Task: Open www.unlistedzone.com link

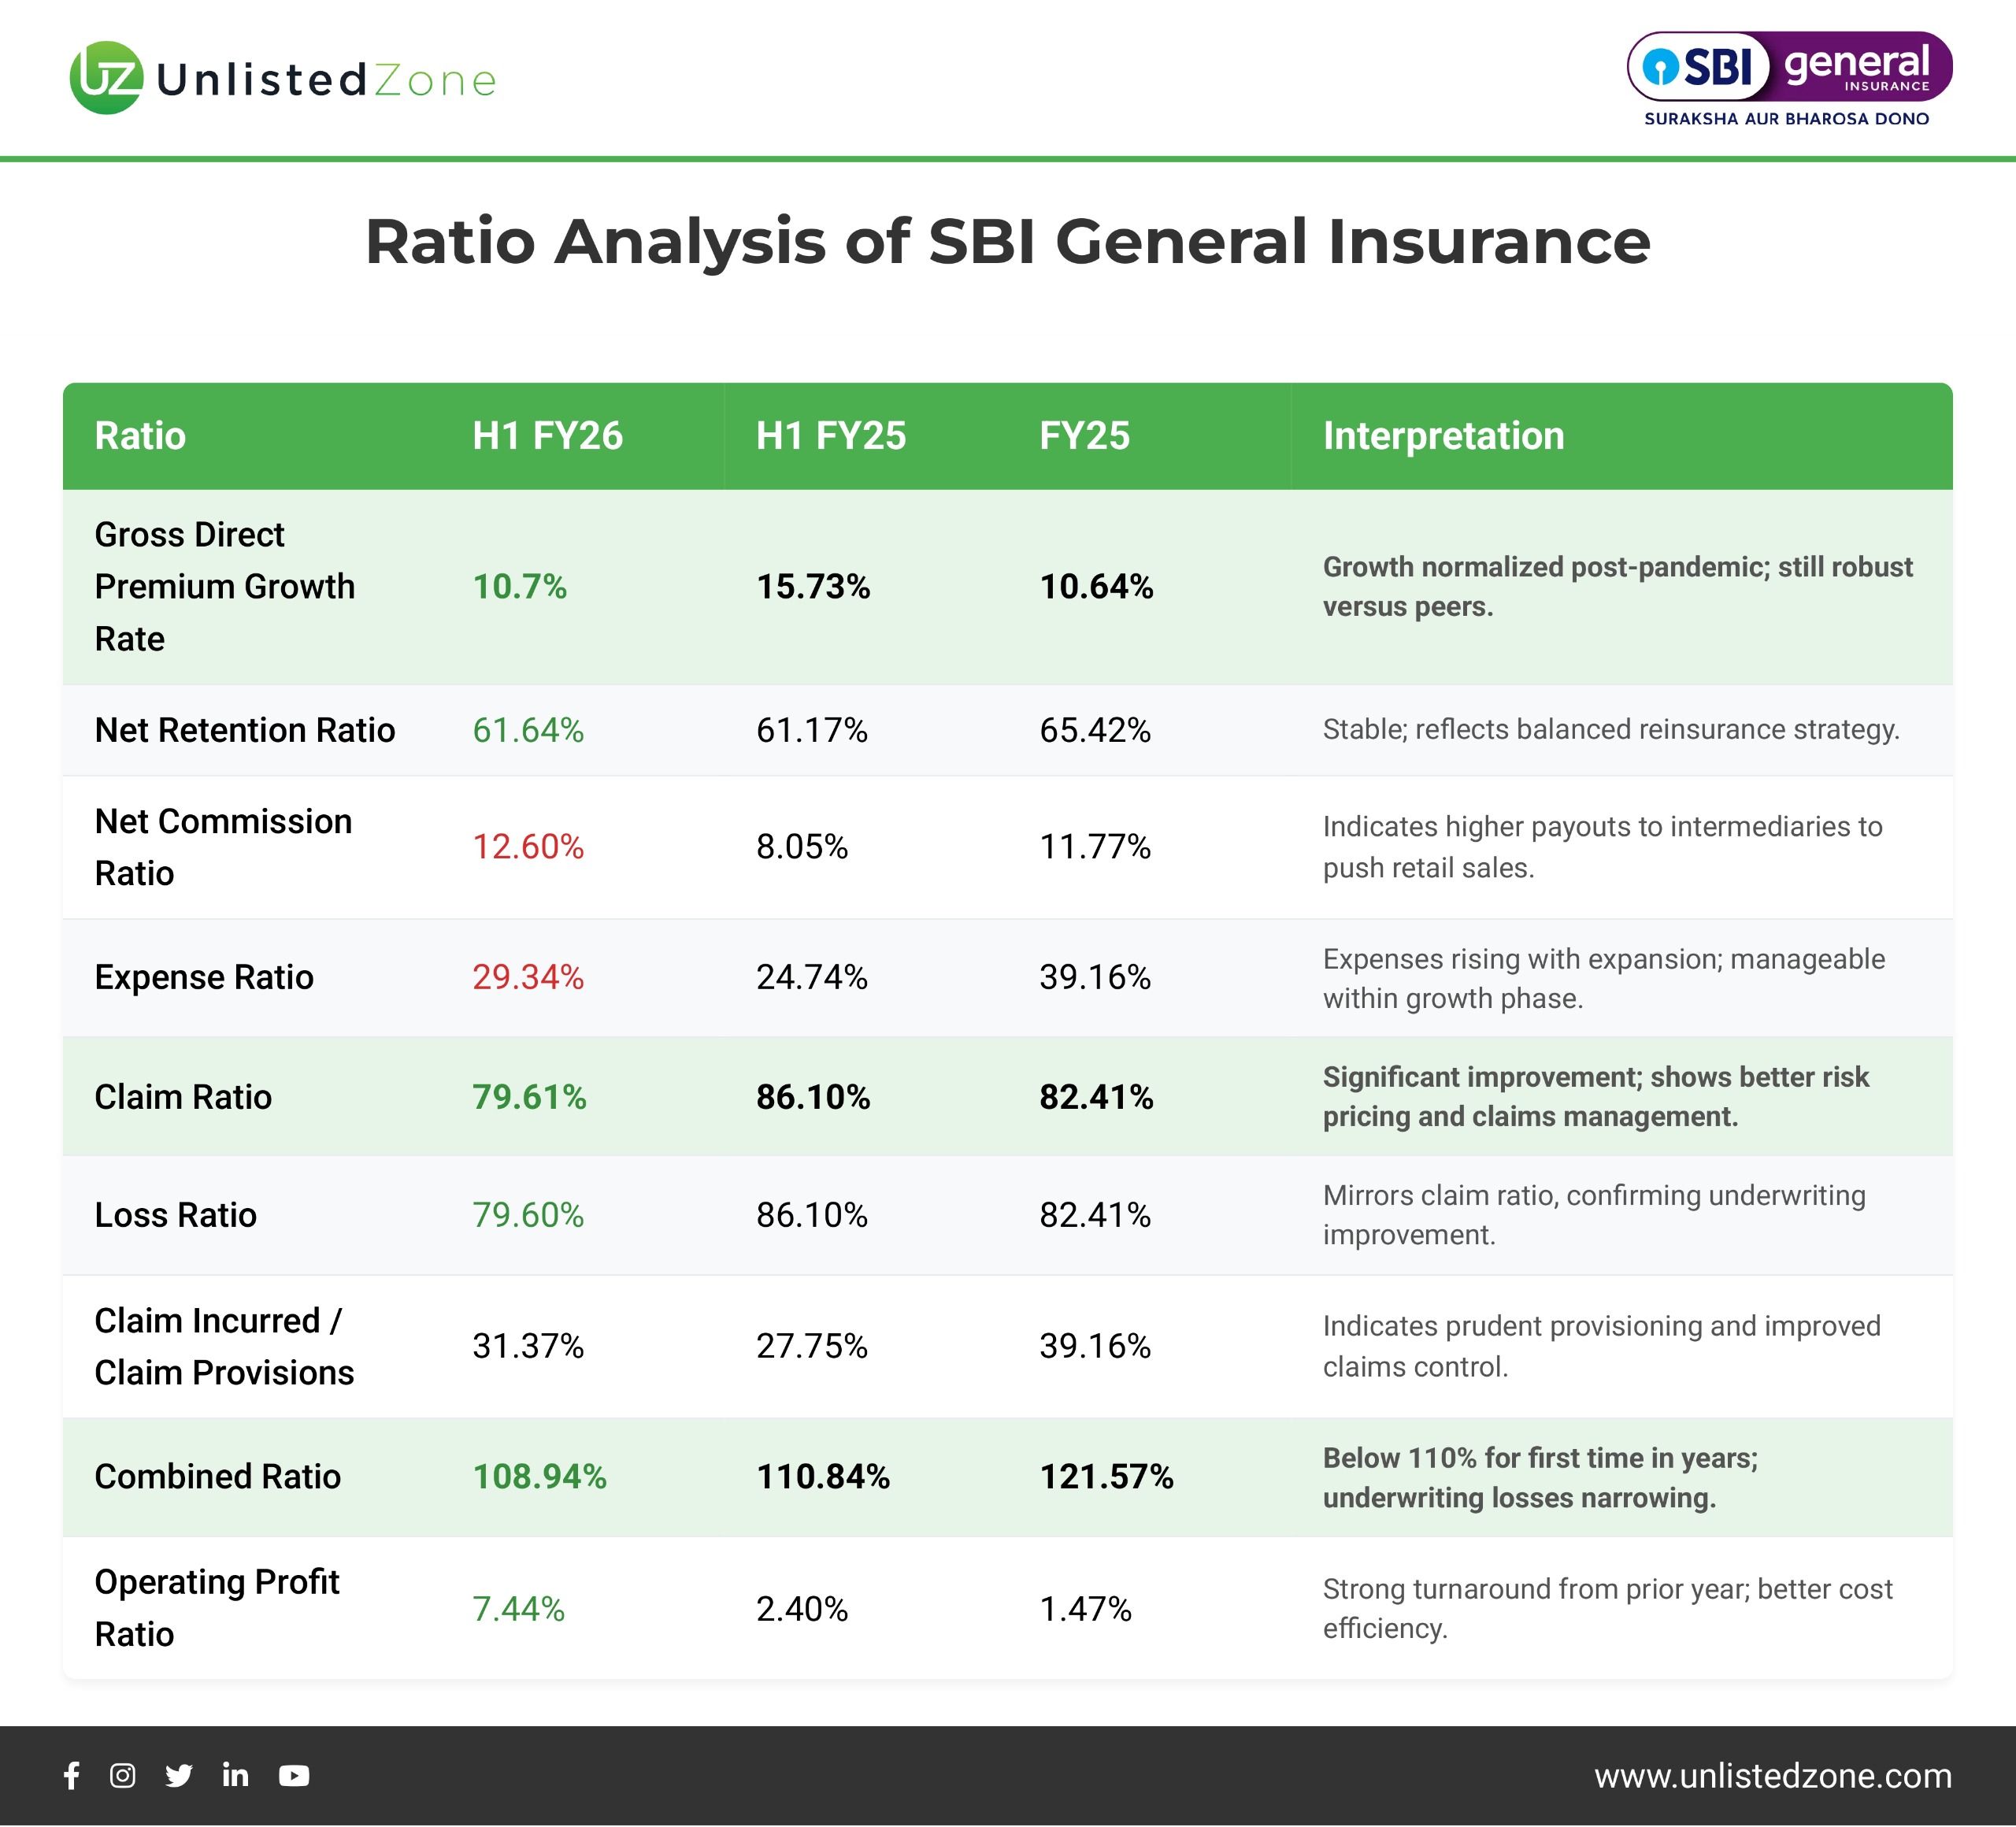Action: (1772, 1775)
